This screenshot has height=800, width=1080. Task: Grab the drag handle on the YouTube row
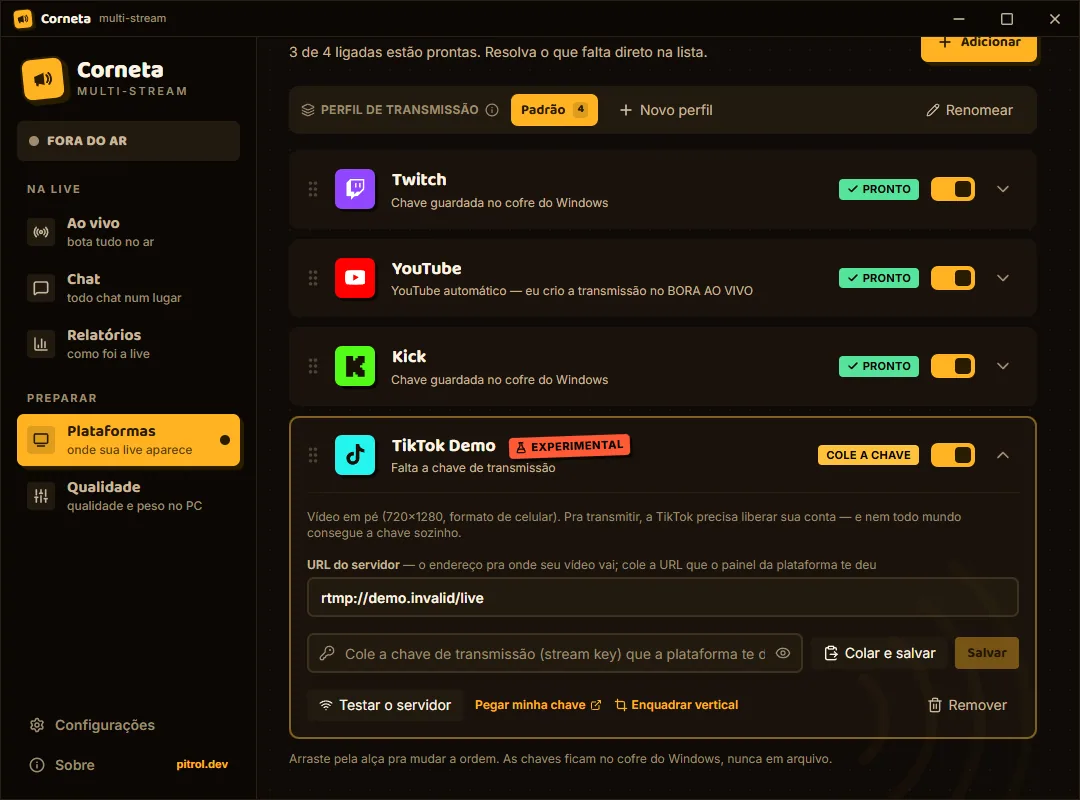click(x=313, y=278)
